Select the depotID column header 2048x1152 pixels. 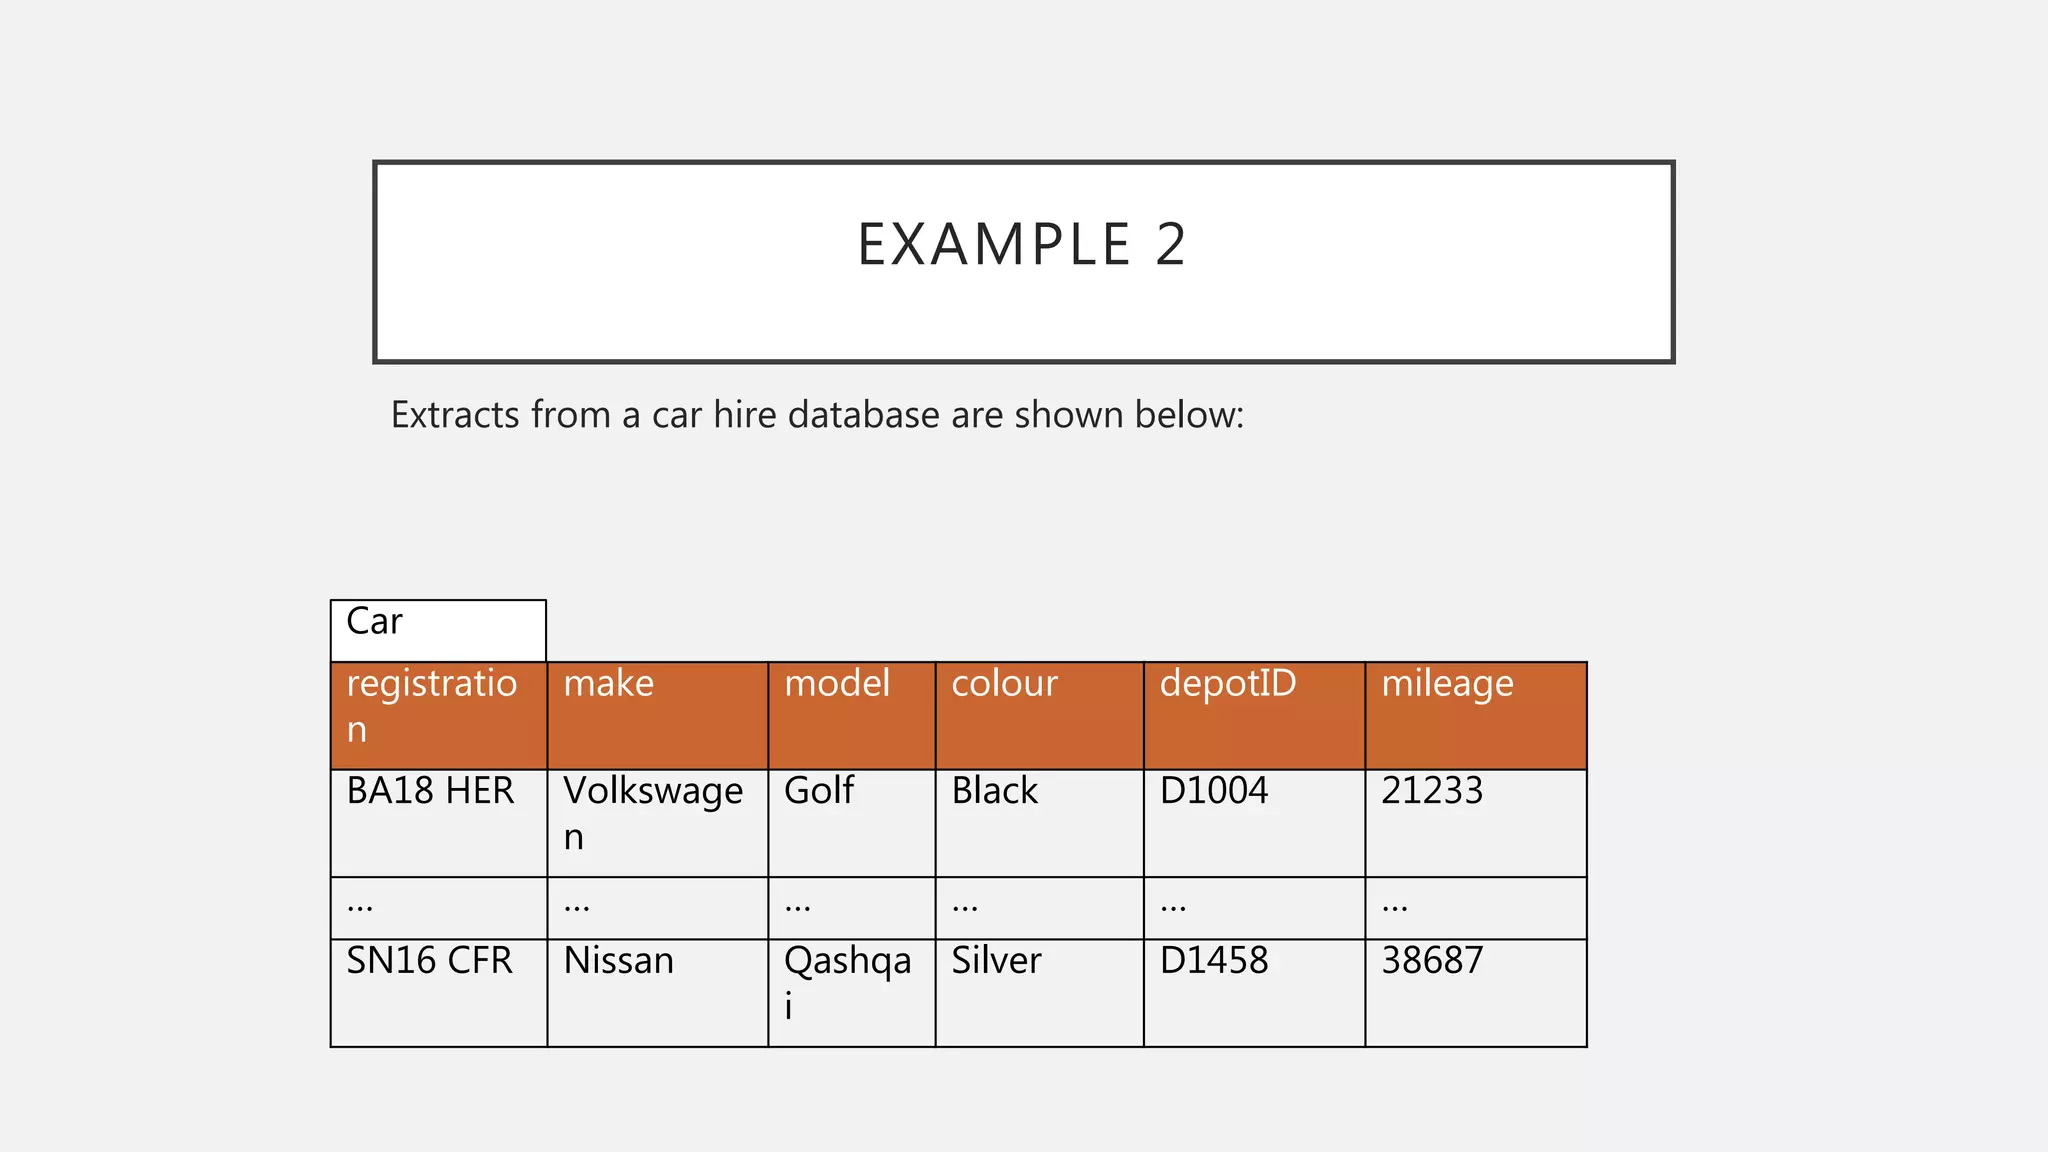(1255, 716)
